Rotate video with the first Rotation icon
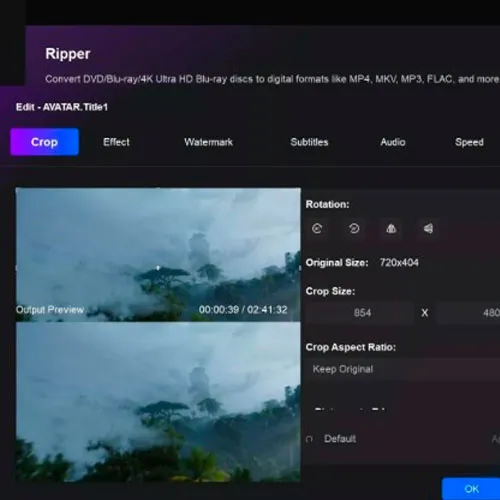The image size is (500, 500). pyautogui.click(x=317, y=228)
